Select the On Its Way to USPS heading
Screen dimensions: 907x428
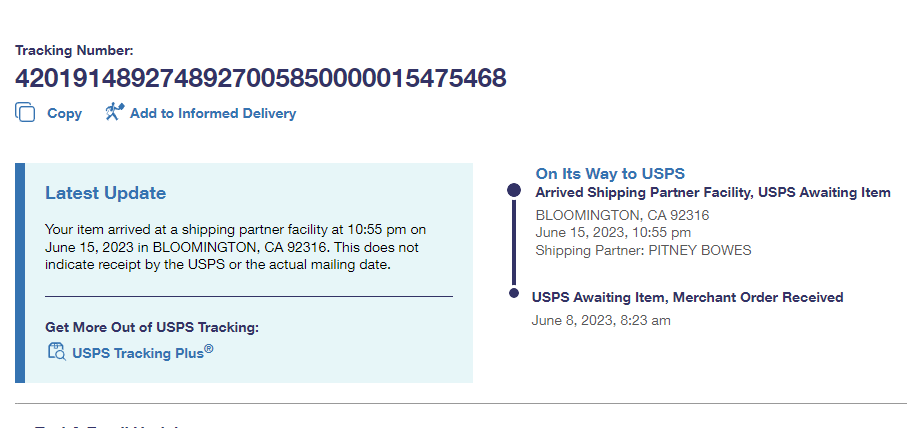[x=610, y=174]
